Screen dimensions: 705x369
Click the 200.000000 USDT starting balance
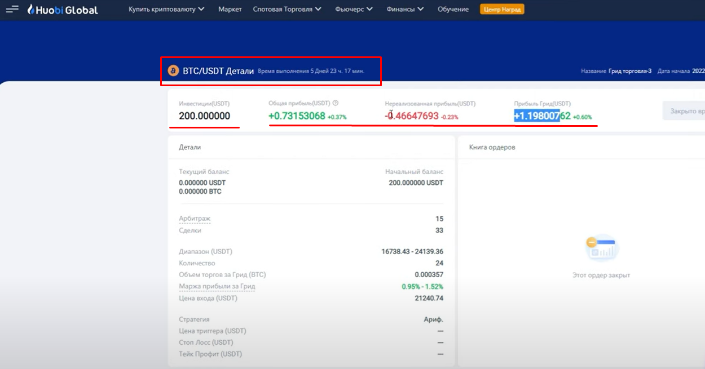(416, 183)
